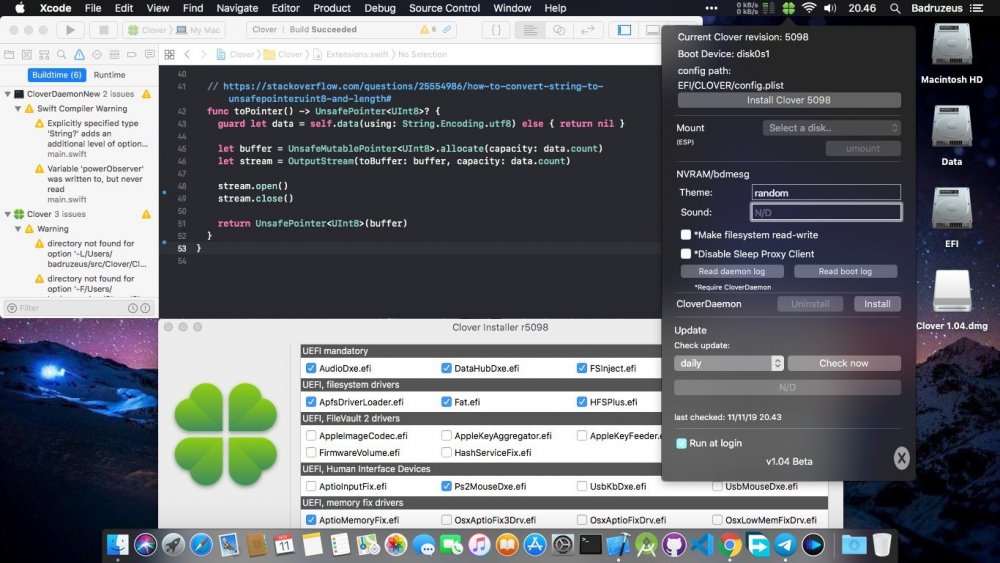This screenshot has height=563, width=1000.
Task: Click the warning count badge in activity bar
Action: click(428, 29)
